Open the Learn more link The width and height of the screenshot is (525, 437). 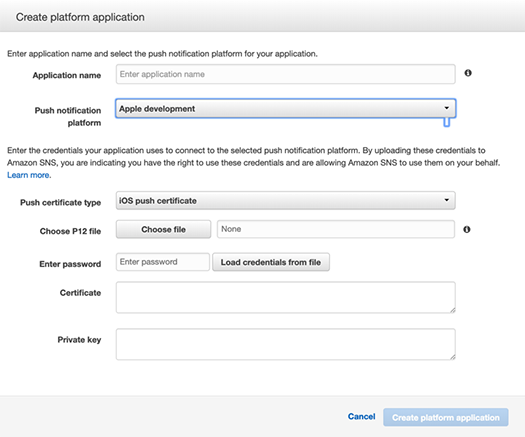[x=29, y=175]
